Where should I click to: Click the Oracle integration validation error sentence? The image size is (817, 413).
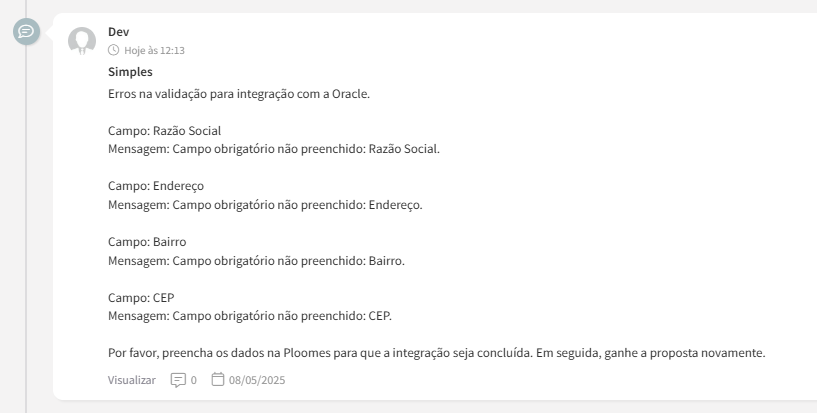(x=239, y=94)
